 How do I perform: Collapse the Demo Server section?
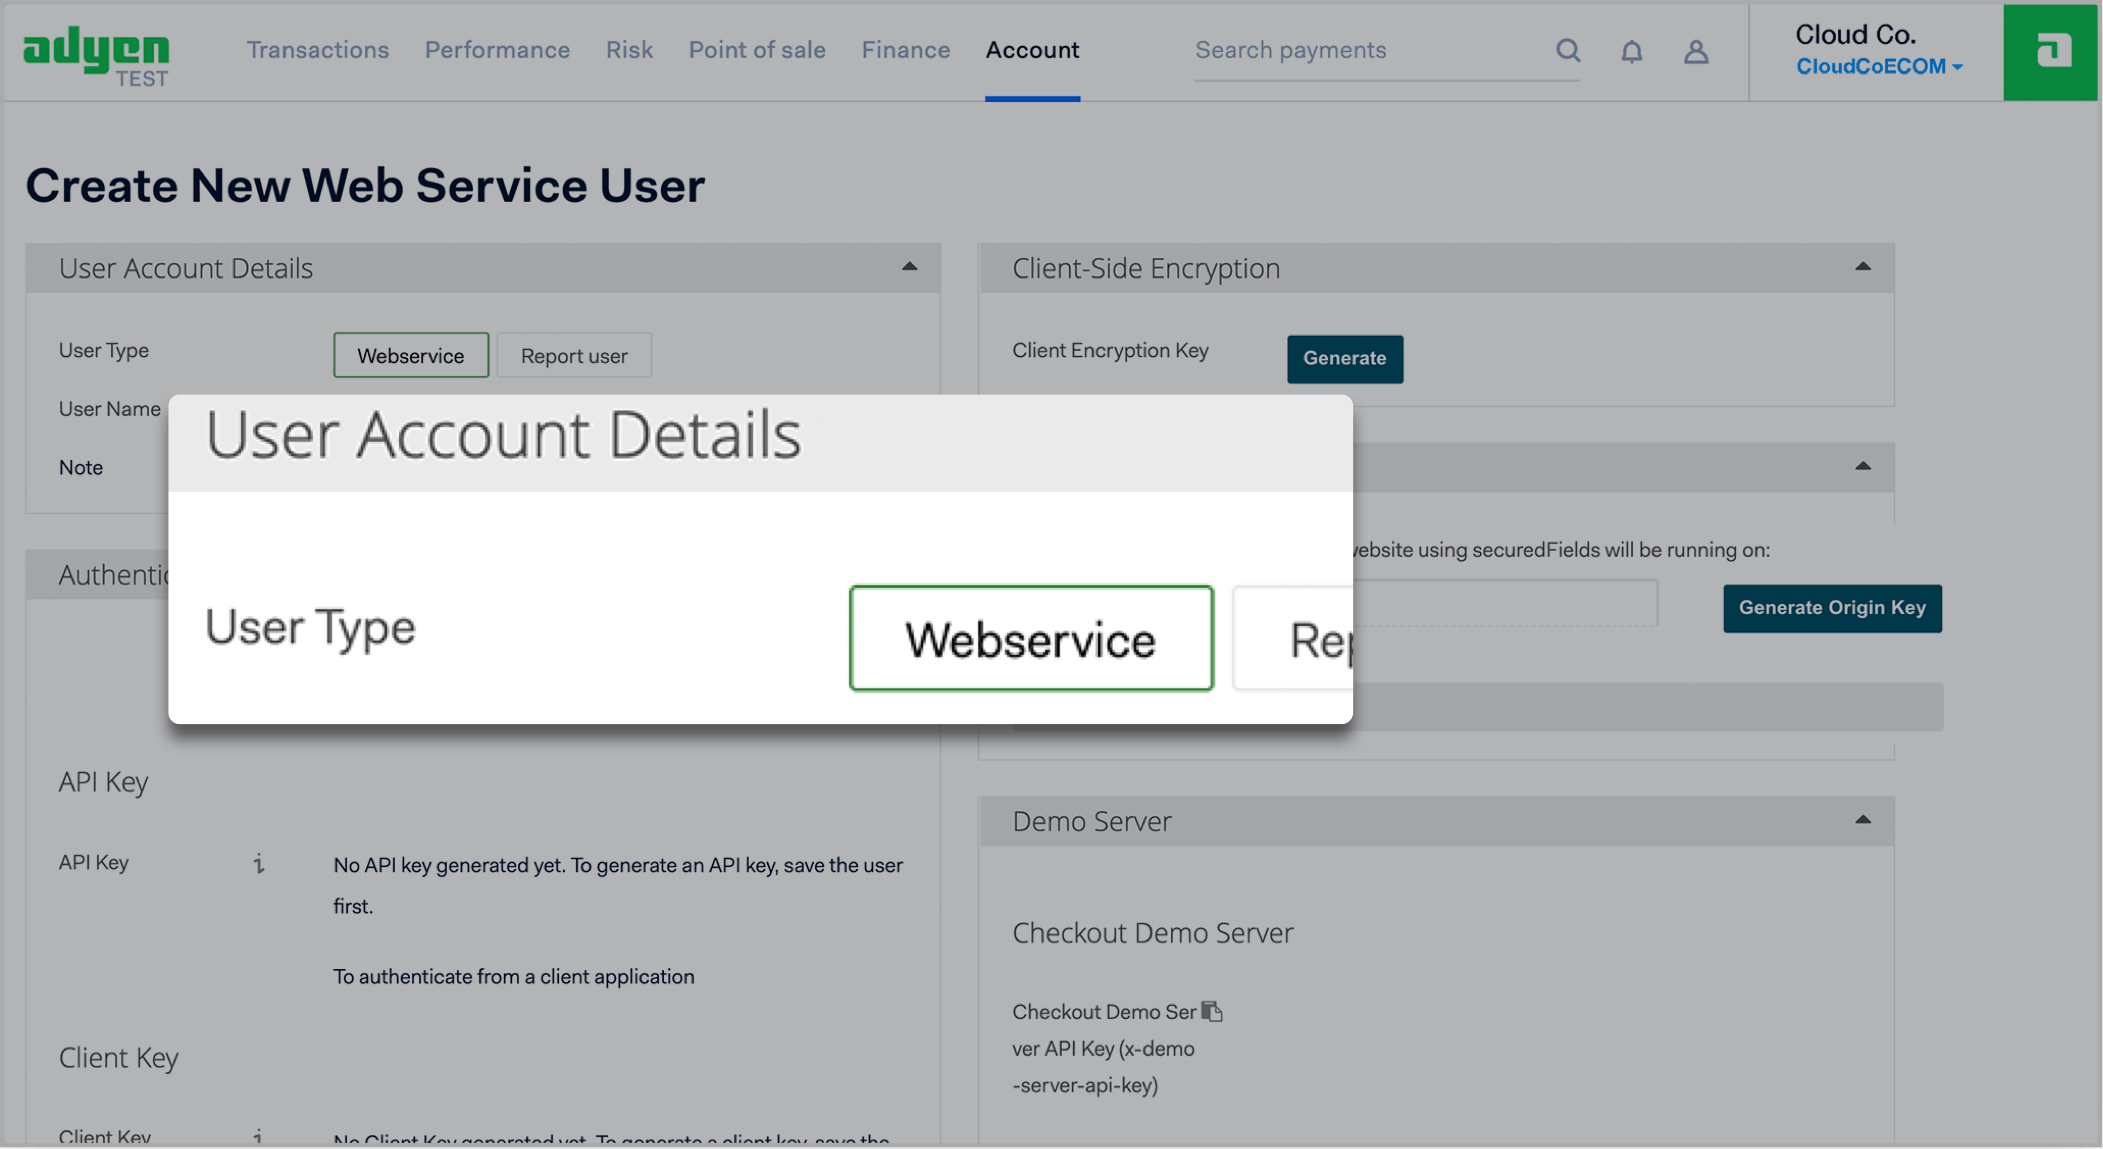(x=1862, y=820)
